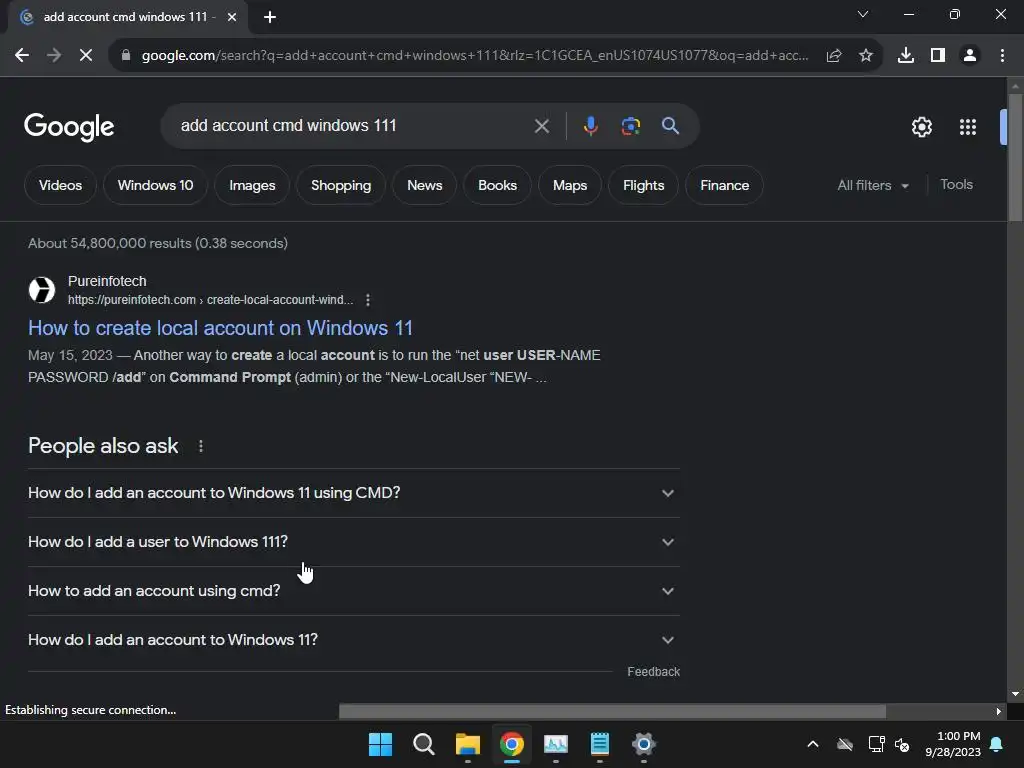Open File Explorer from taskbar
1024x768 pixels.
468,744
